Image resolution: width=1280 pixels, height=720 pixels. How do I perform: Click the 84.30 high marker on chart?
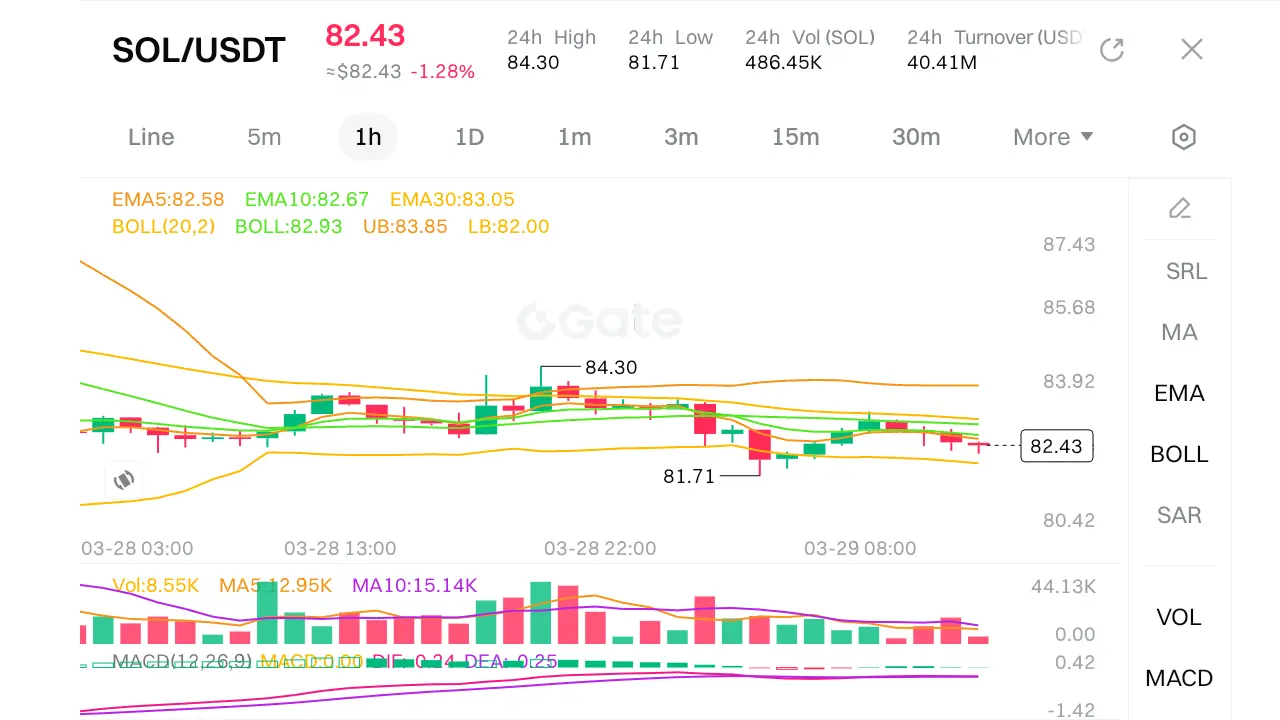(611, 368)
